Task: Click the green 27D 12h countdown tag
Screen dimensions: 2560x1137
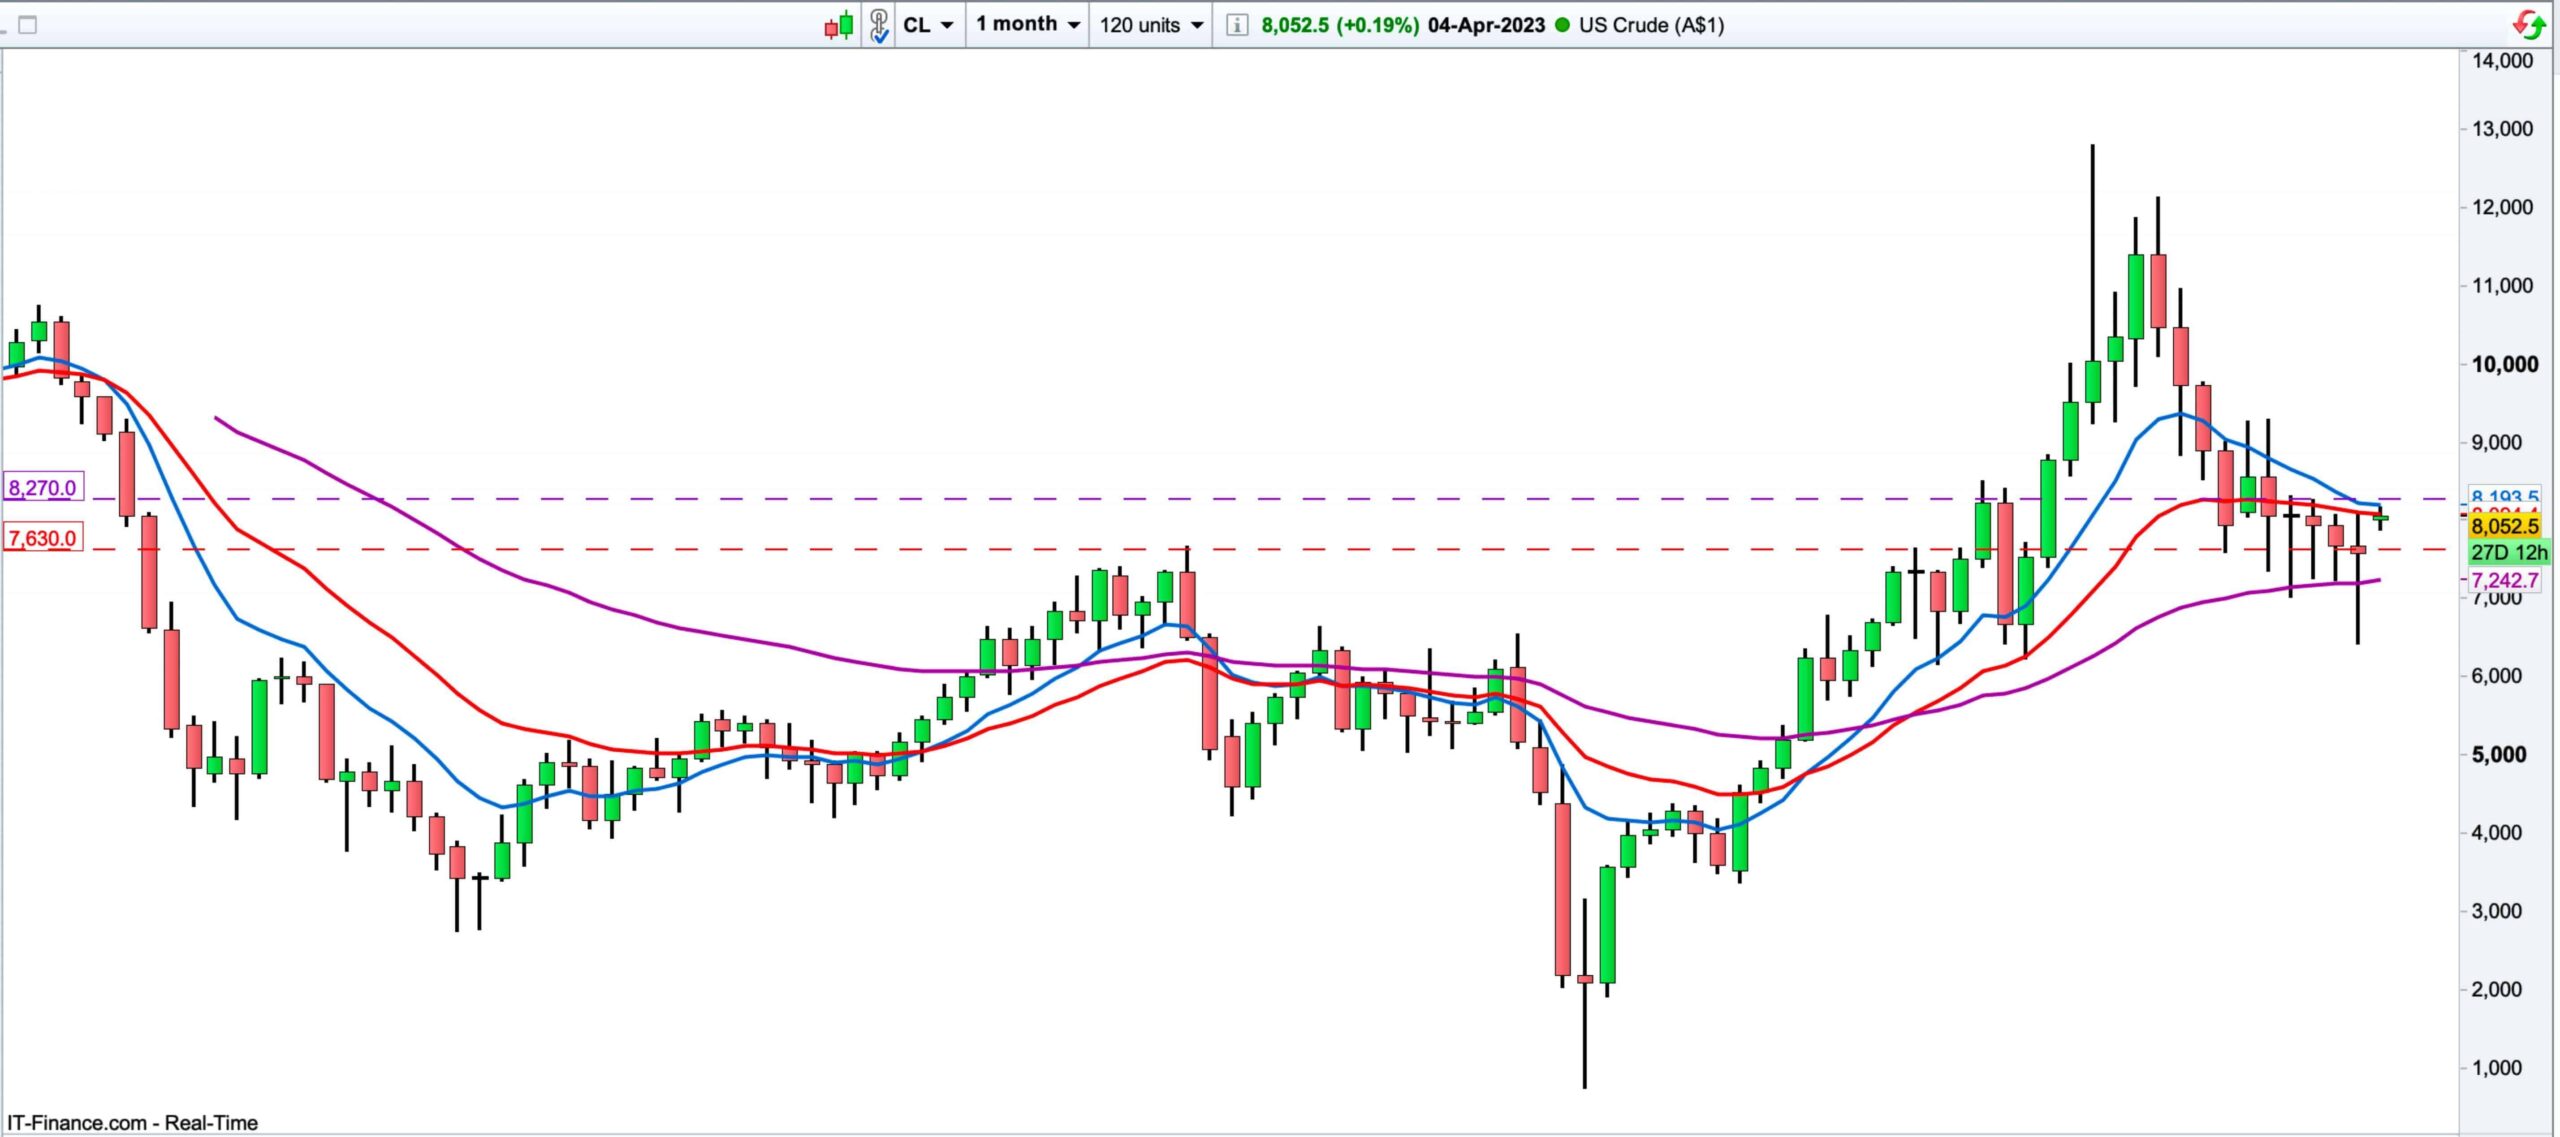Action: coord(2508,552)
